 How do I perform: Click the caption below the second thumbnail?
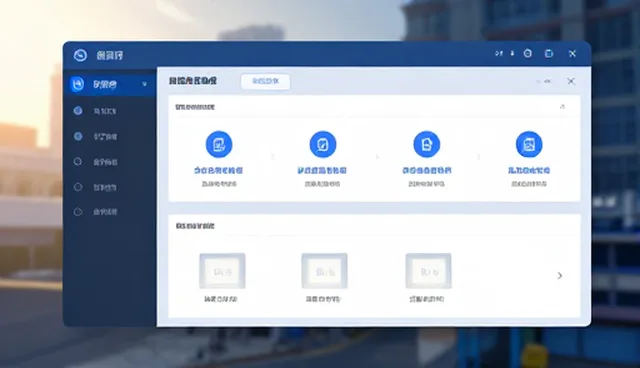[x=323, y=299]
